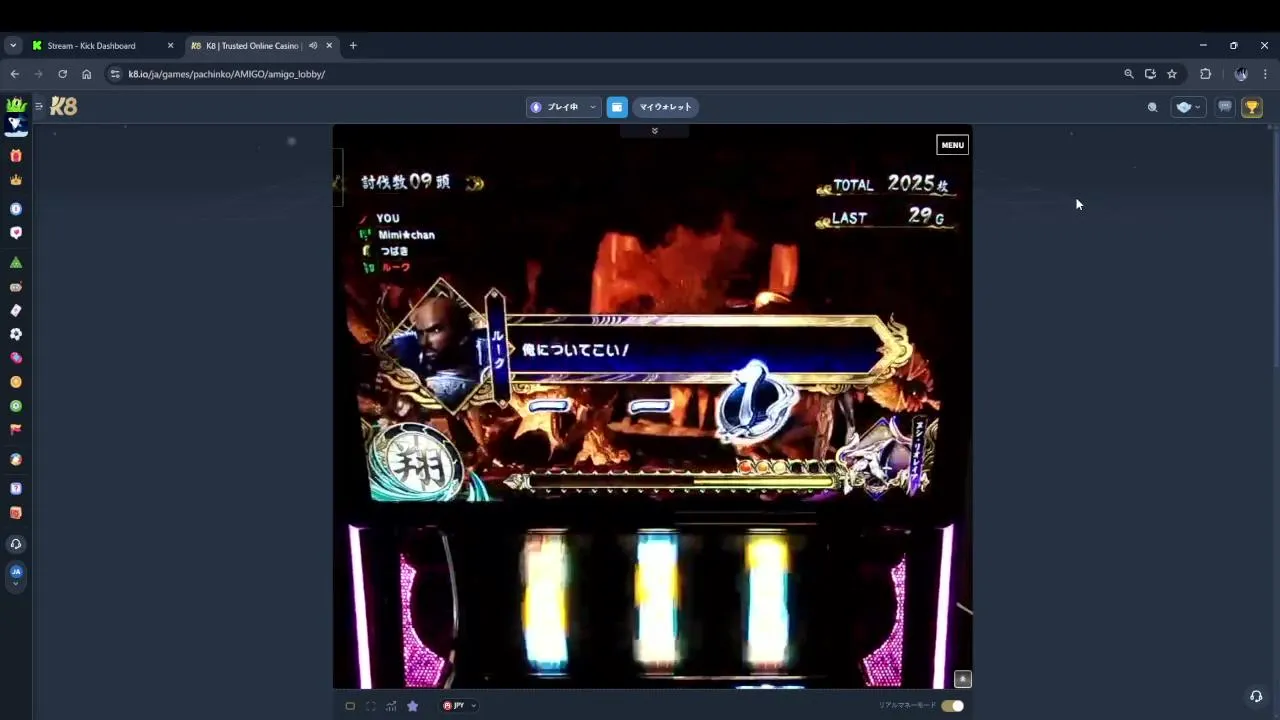Open a new browser tab
Viewport: 1280px width, 720px height.
[x=353, y=45]
